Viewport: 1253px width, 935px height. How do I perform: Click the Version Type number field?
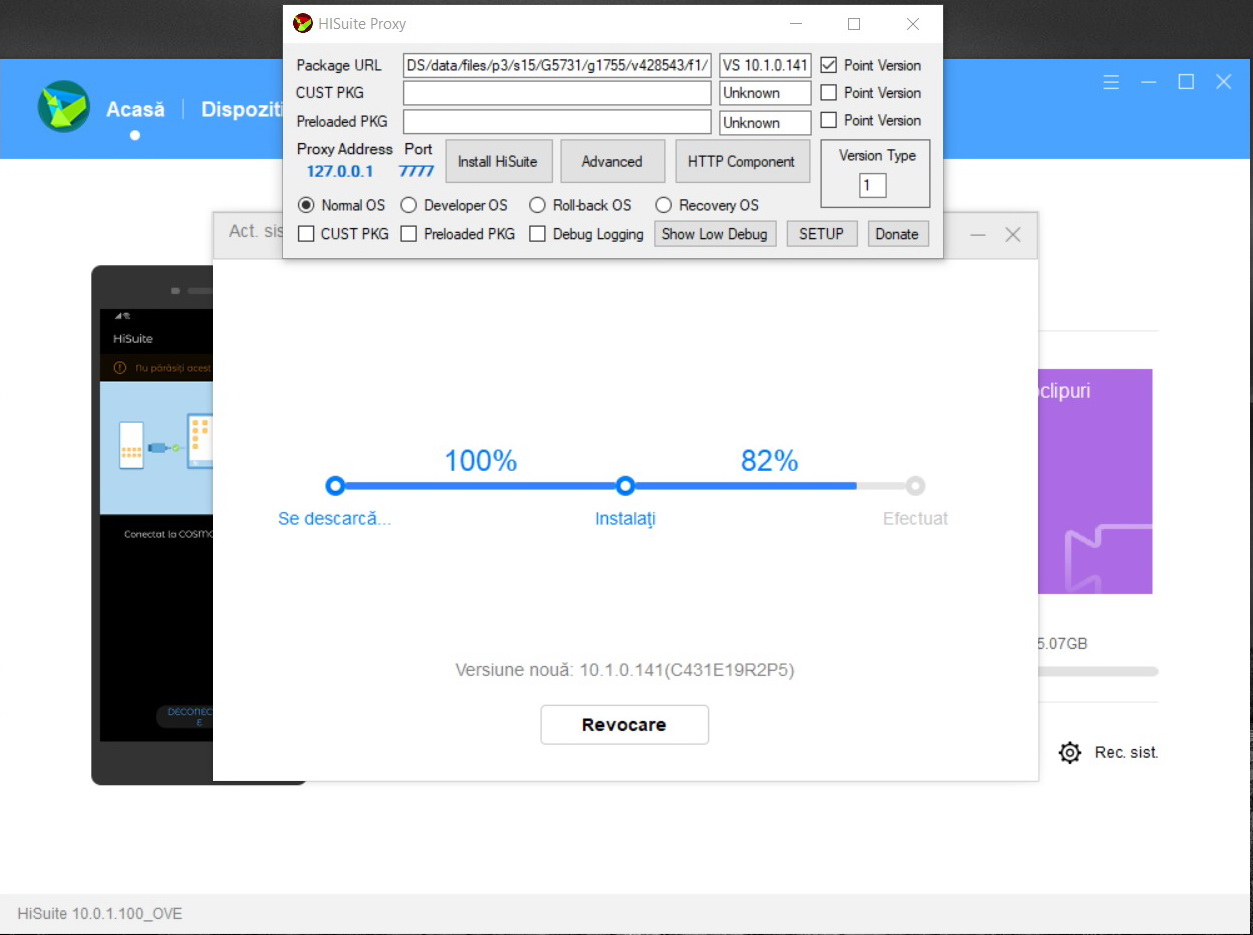(x=872, y=185)
